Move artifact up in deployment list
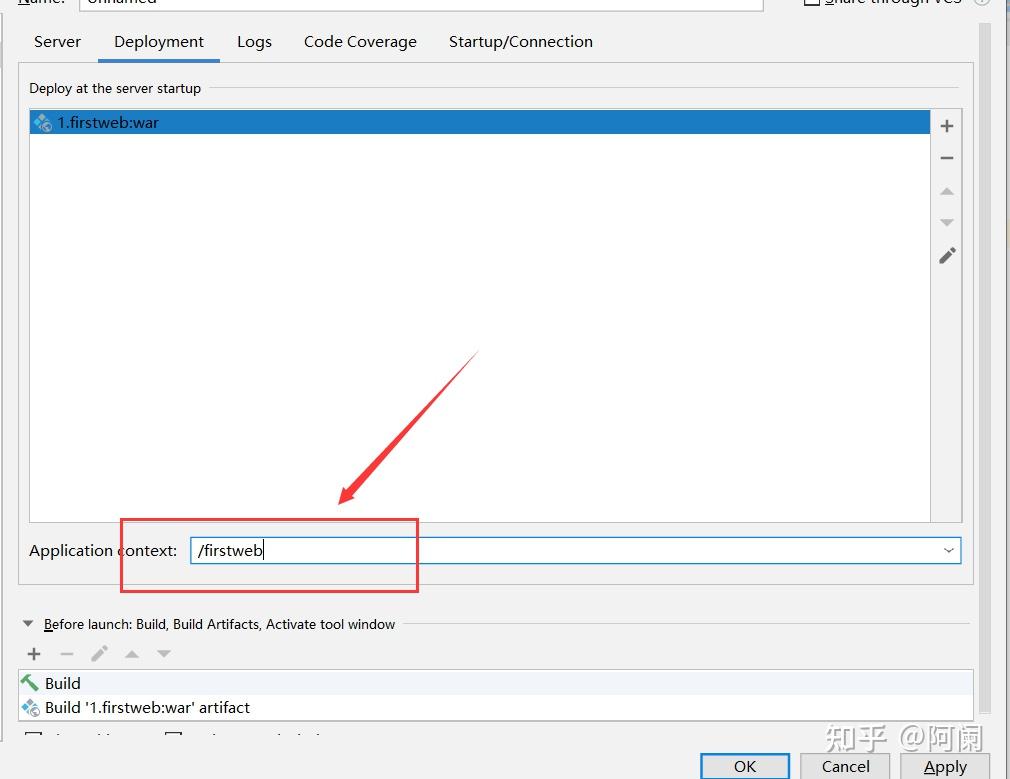The image size is (1010, 779). tap(946, 191)
